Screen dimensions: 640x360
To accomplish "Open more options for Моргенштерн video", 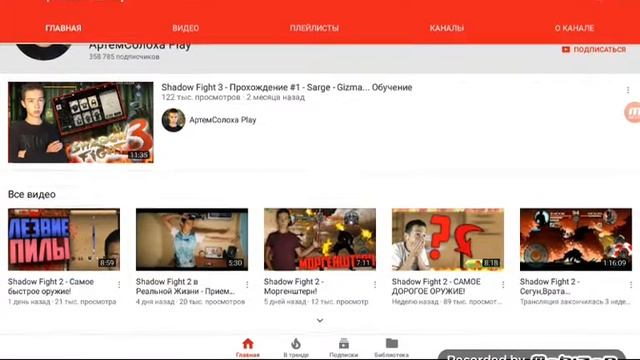I will (x=375, y=284).
